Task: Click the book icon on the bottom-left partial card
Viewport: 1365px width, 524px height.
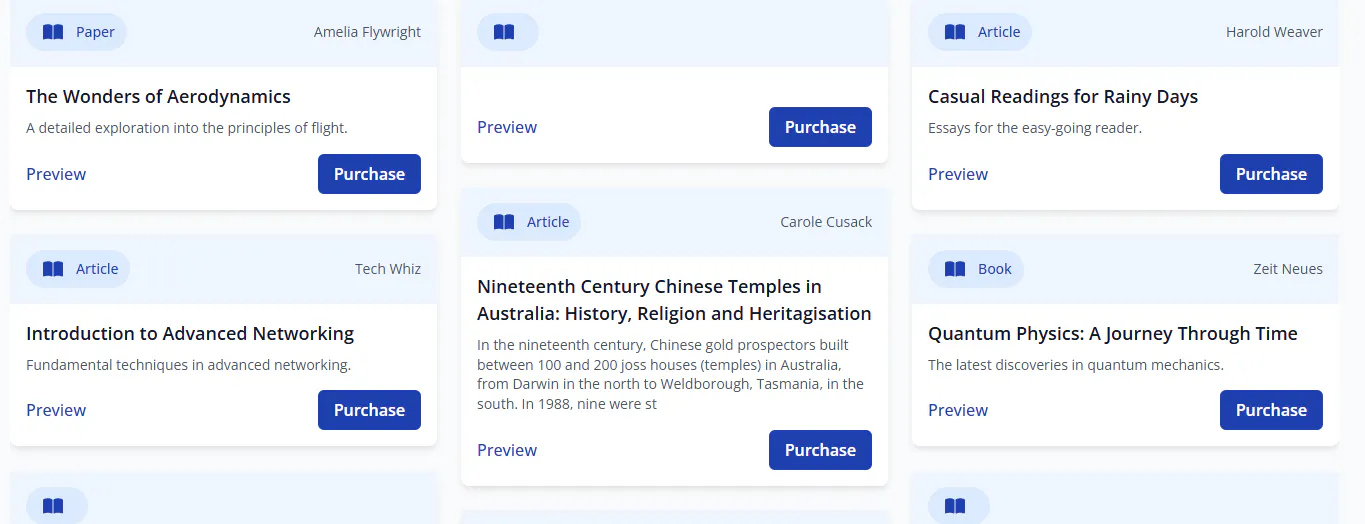Action: (x=53, y=506)
